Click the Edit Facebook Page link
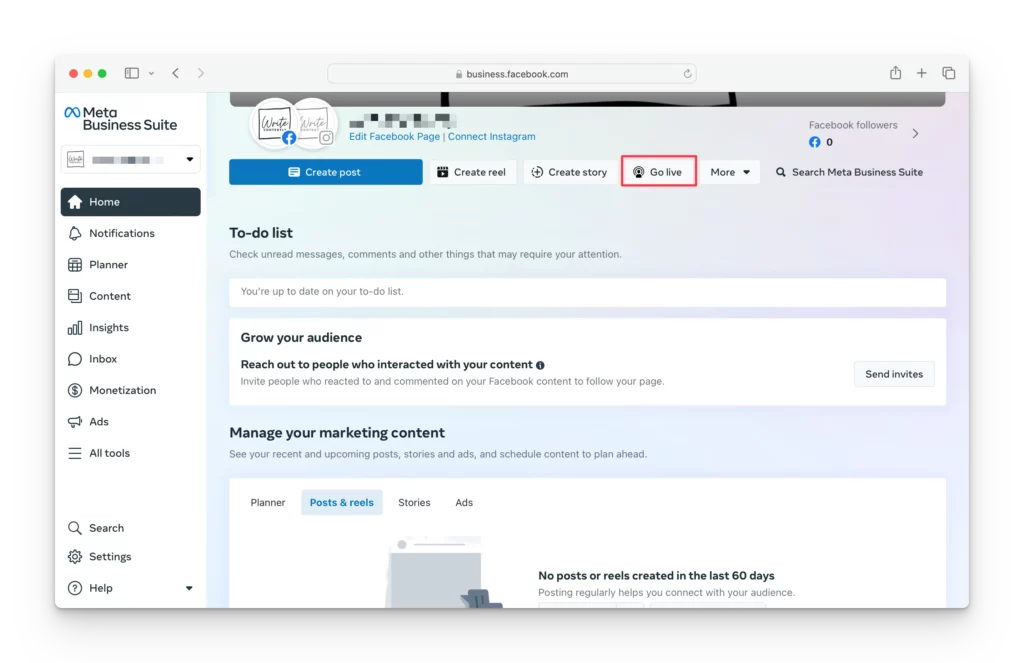The height and width of the screenshot is (663, 1024). click(x=394, y=137)
